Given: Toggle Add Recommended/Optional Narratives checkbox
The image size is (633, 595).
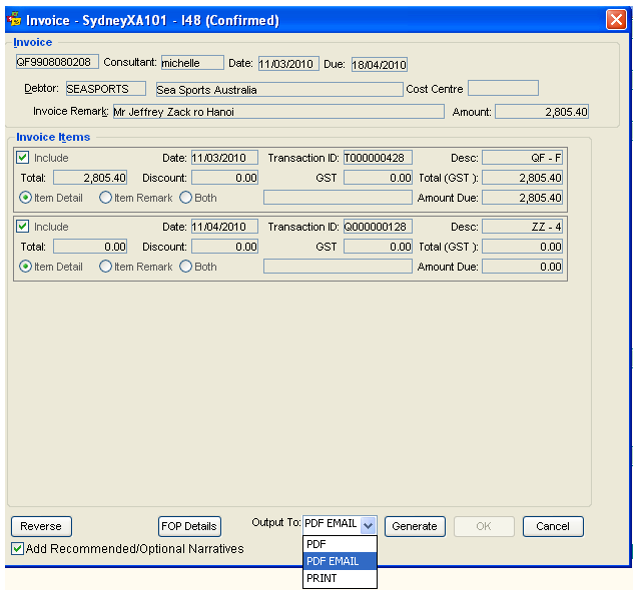Looking at the screenshot, I should [17, 549].
